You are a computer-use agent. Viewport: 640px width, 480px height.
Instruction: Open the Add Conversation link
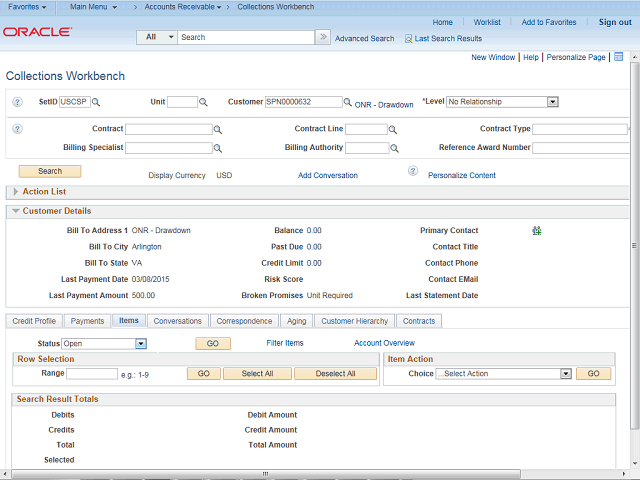[x=327, y=175]
